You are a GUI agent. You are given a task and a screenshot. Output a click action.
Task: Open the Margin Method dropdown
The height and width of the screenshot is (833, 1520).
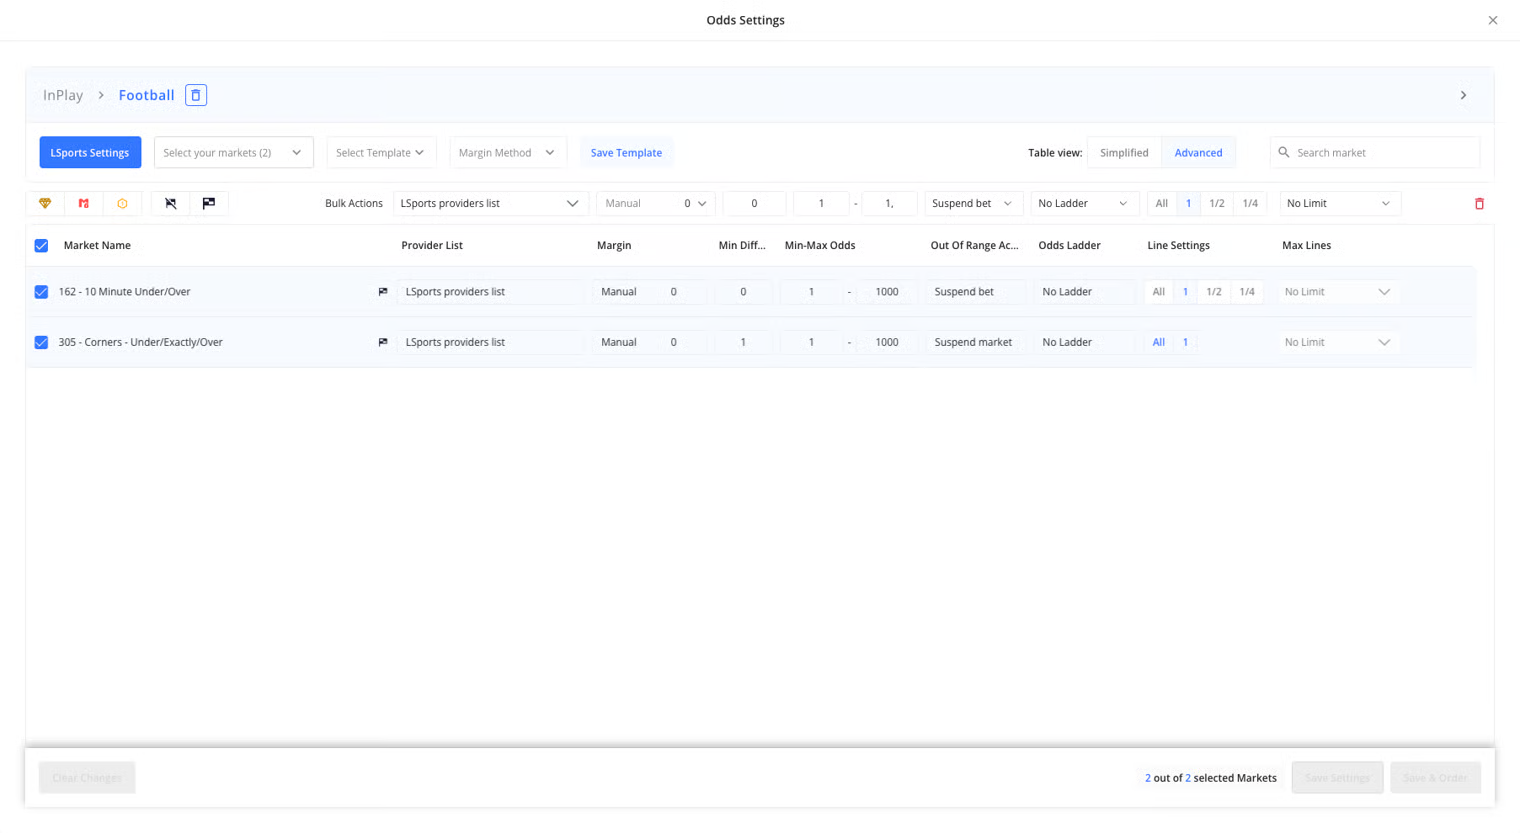(507, 153)
